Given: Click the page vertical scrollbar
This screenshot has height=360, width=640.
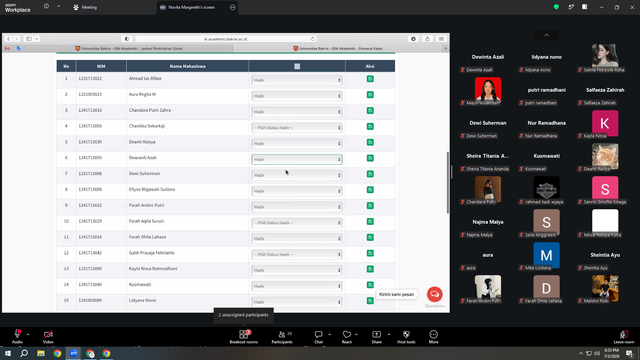Looking at the screenshot, I should tap(448, 182).
